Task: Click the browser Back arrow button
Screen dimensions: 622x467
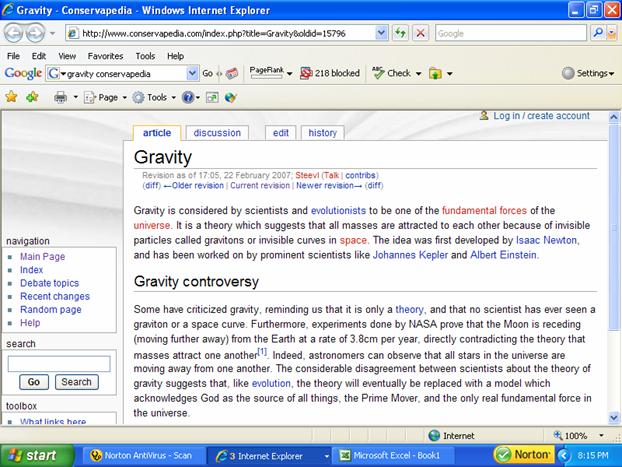Action: pyautogui.click(x=13, y=33)
